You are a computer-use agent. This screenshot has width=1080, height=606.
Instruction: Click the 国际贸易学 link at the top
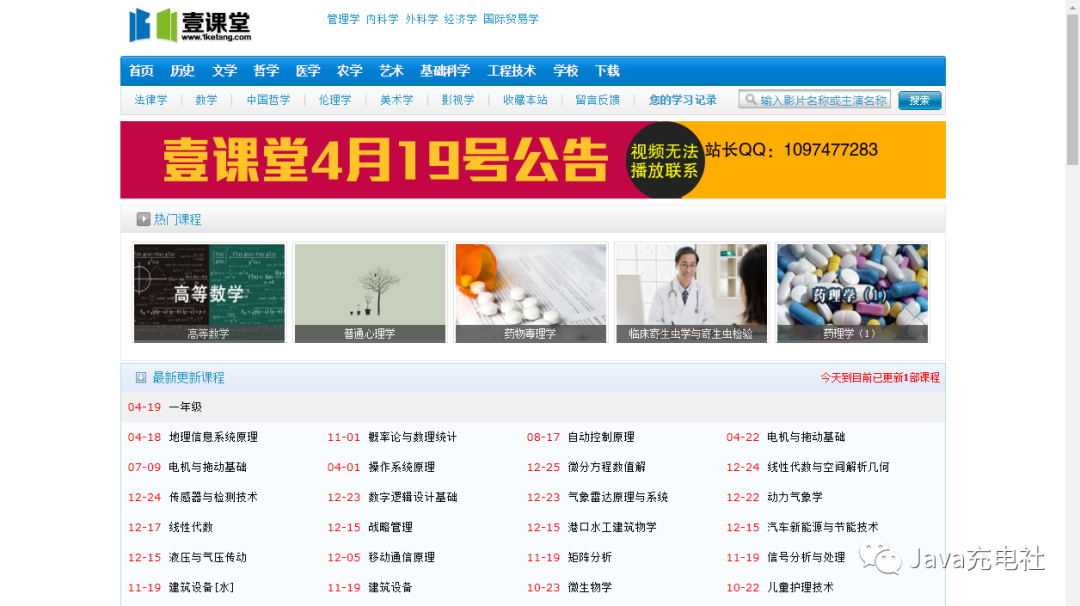(510, 18)
